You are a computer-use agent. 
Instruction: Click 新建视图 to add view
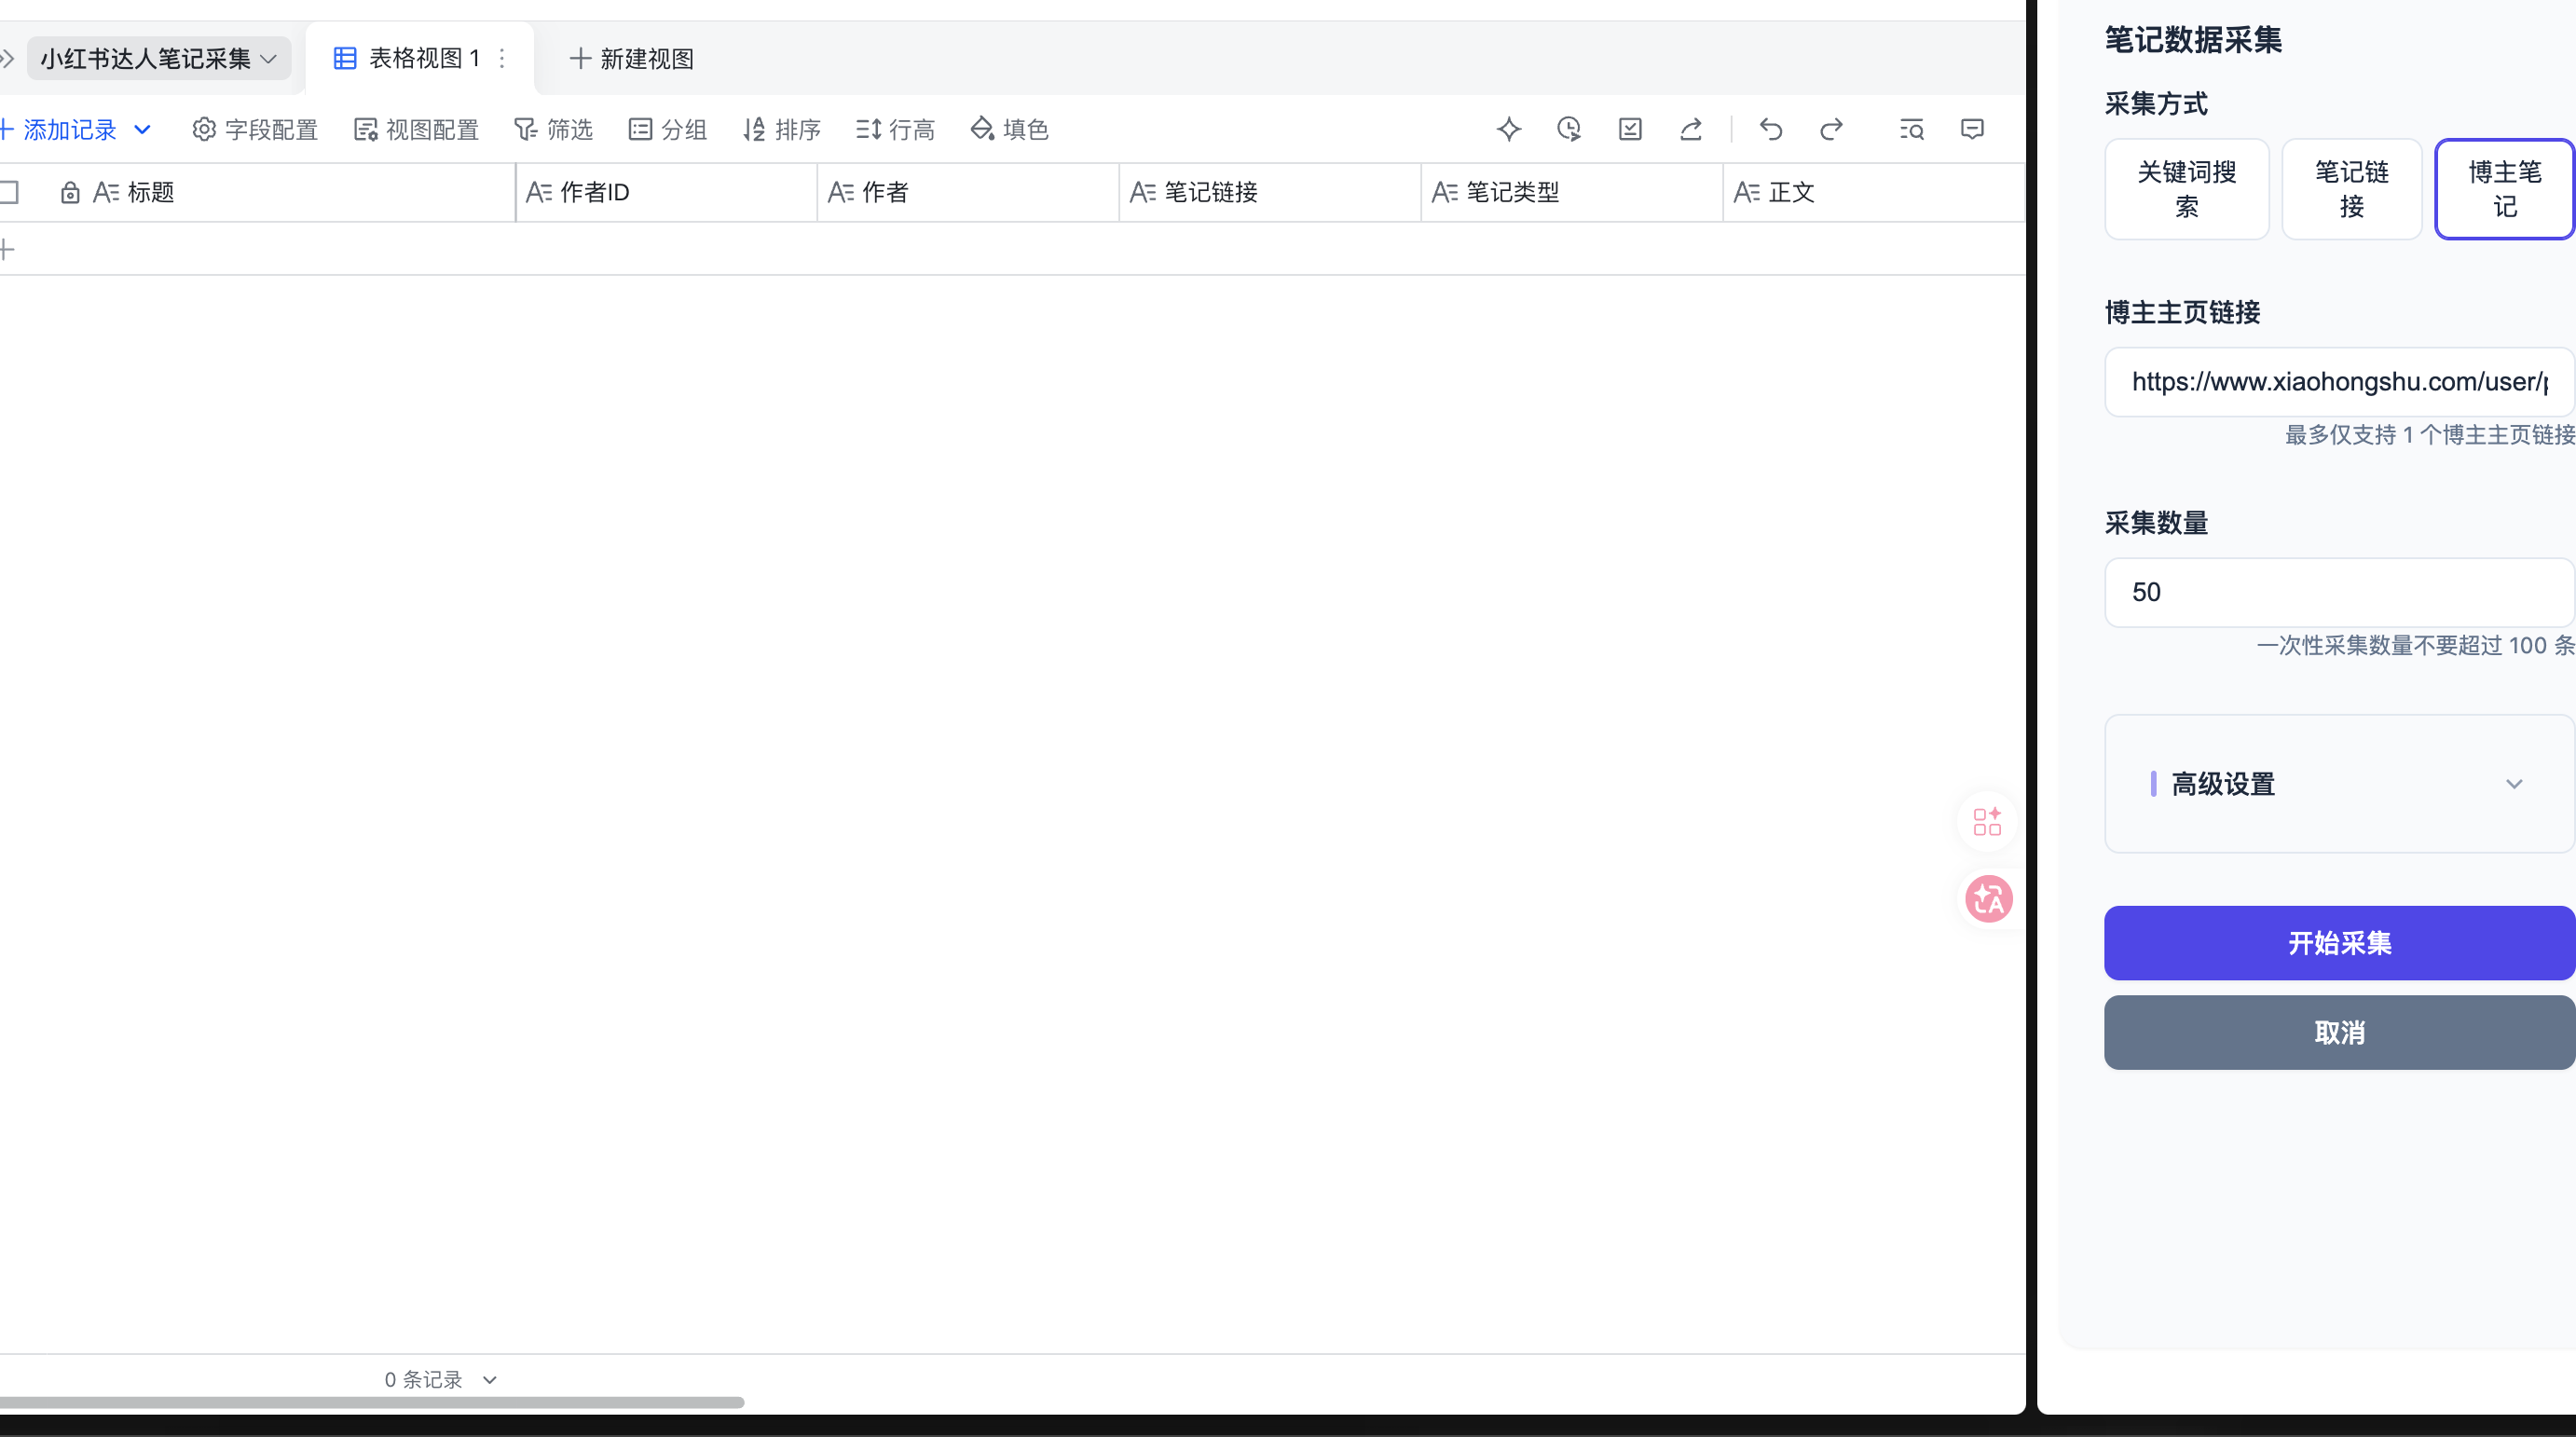[631, 59]
